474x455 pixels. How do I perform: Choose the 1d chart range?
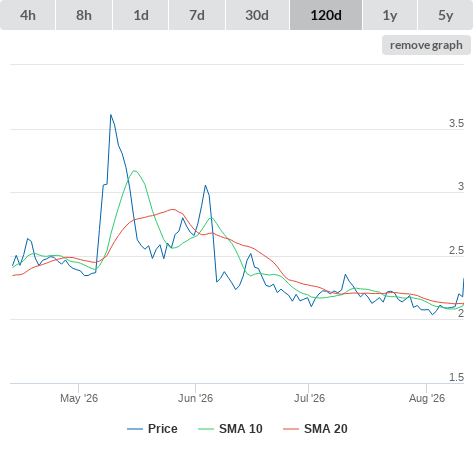click(141, 15)
